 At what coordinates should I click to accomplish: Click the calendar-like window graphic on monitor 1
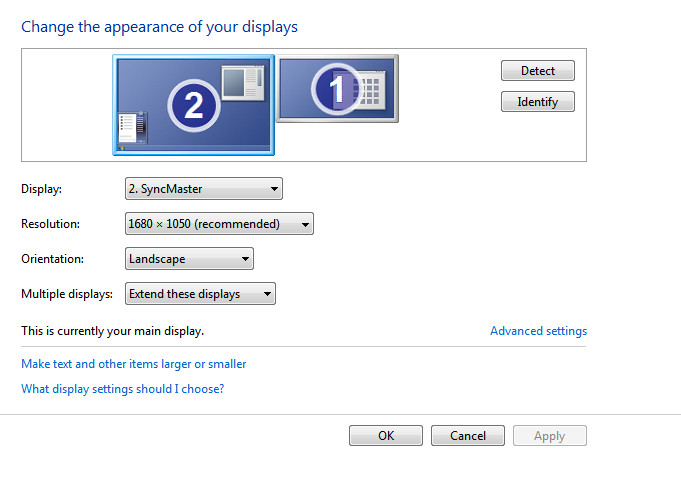[369, 92]
